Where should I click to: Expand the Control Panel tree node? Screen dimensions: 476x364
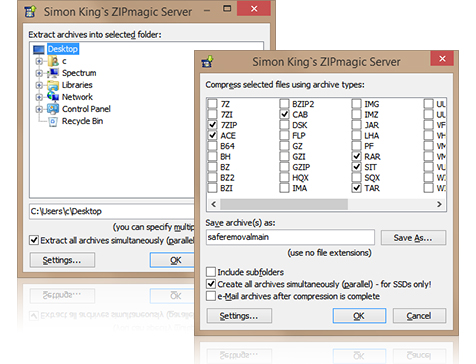[39, 109]
